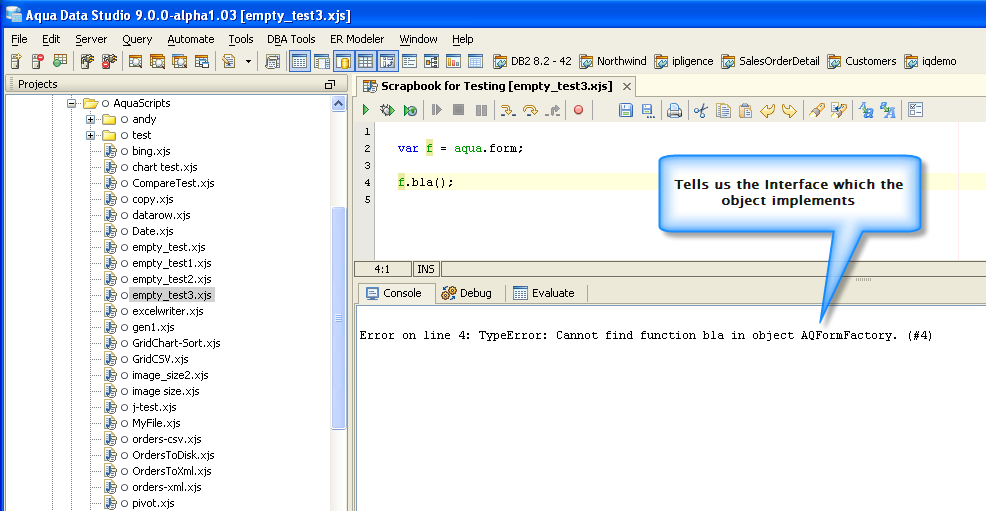Open the dropdown arrow beside the script icon
This screenshot has height=511, width=986.
[x=248, y=62]
